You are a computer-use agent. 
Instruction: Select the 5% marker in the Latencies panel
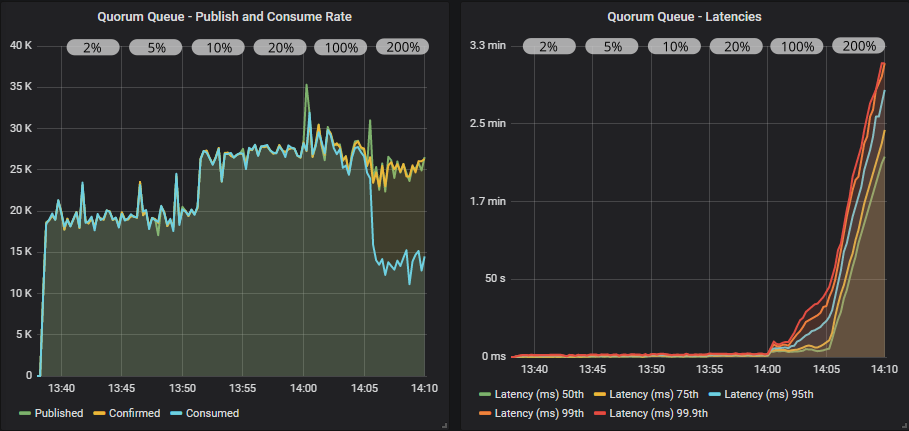point(612,47)
